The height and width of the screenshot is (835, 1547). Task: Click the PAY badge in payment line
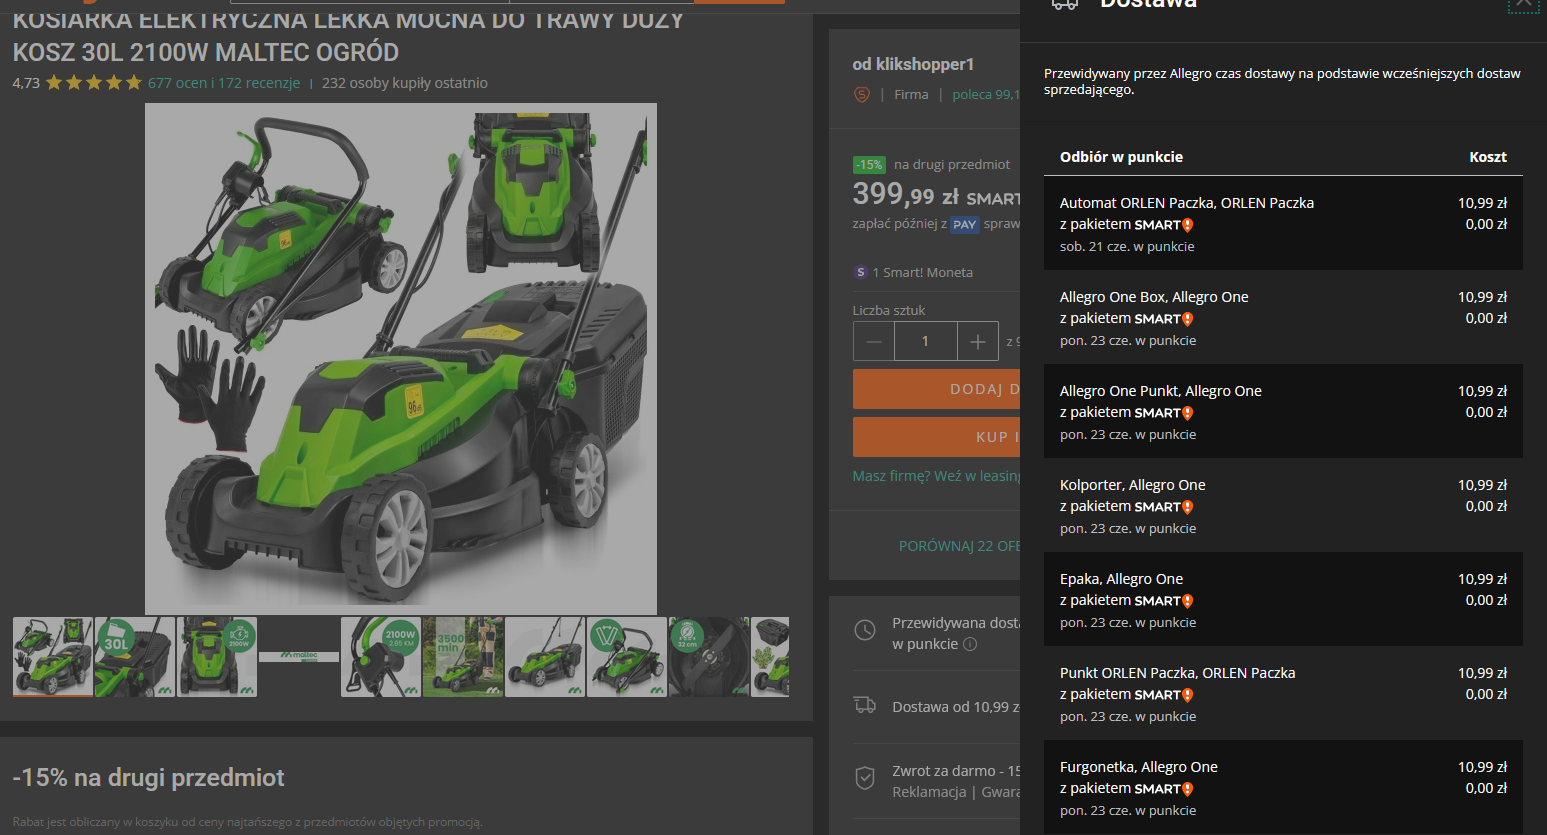click(x=964, y=224)
